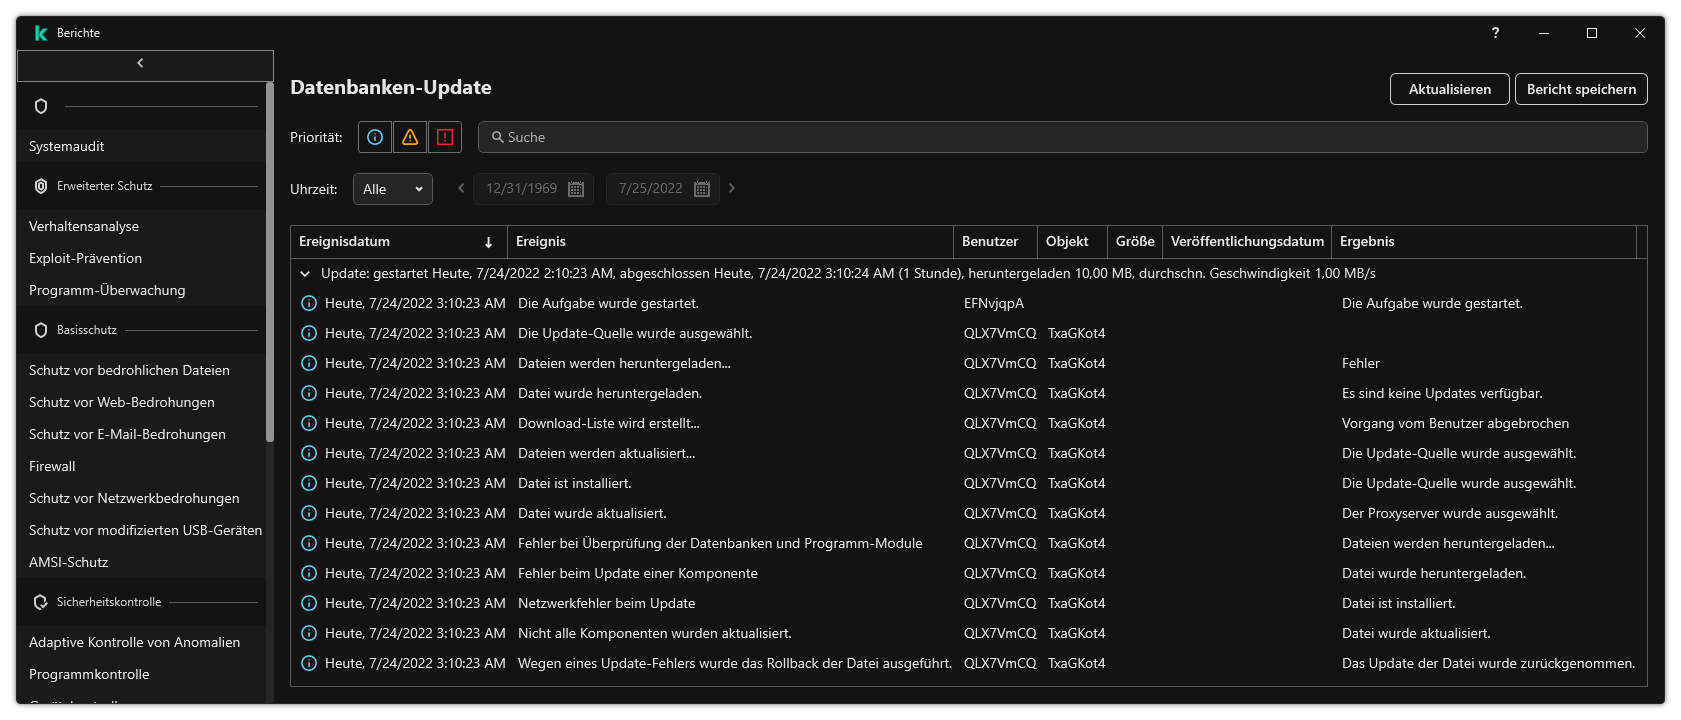
Task: Open the end date calendar picker
Action: [x=702, y=189]
